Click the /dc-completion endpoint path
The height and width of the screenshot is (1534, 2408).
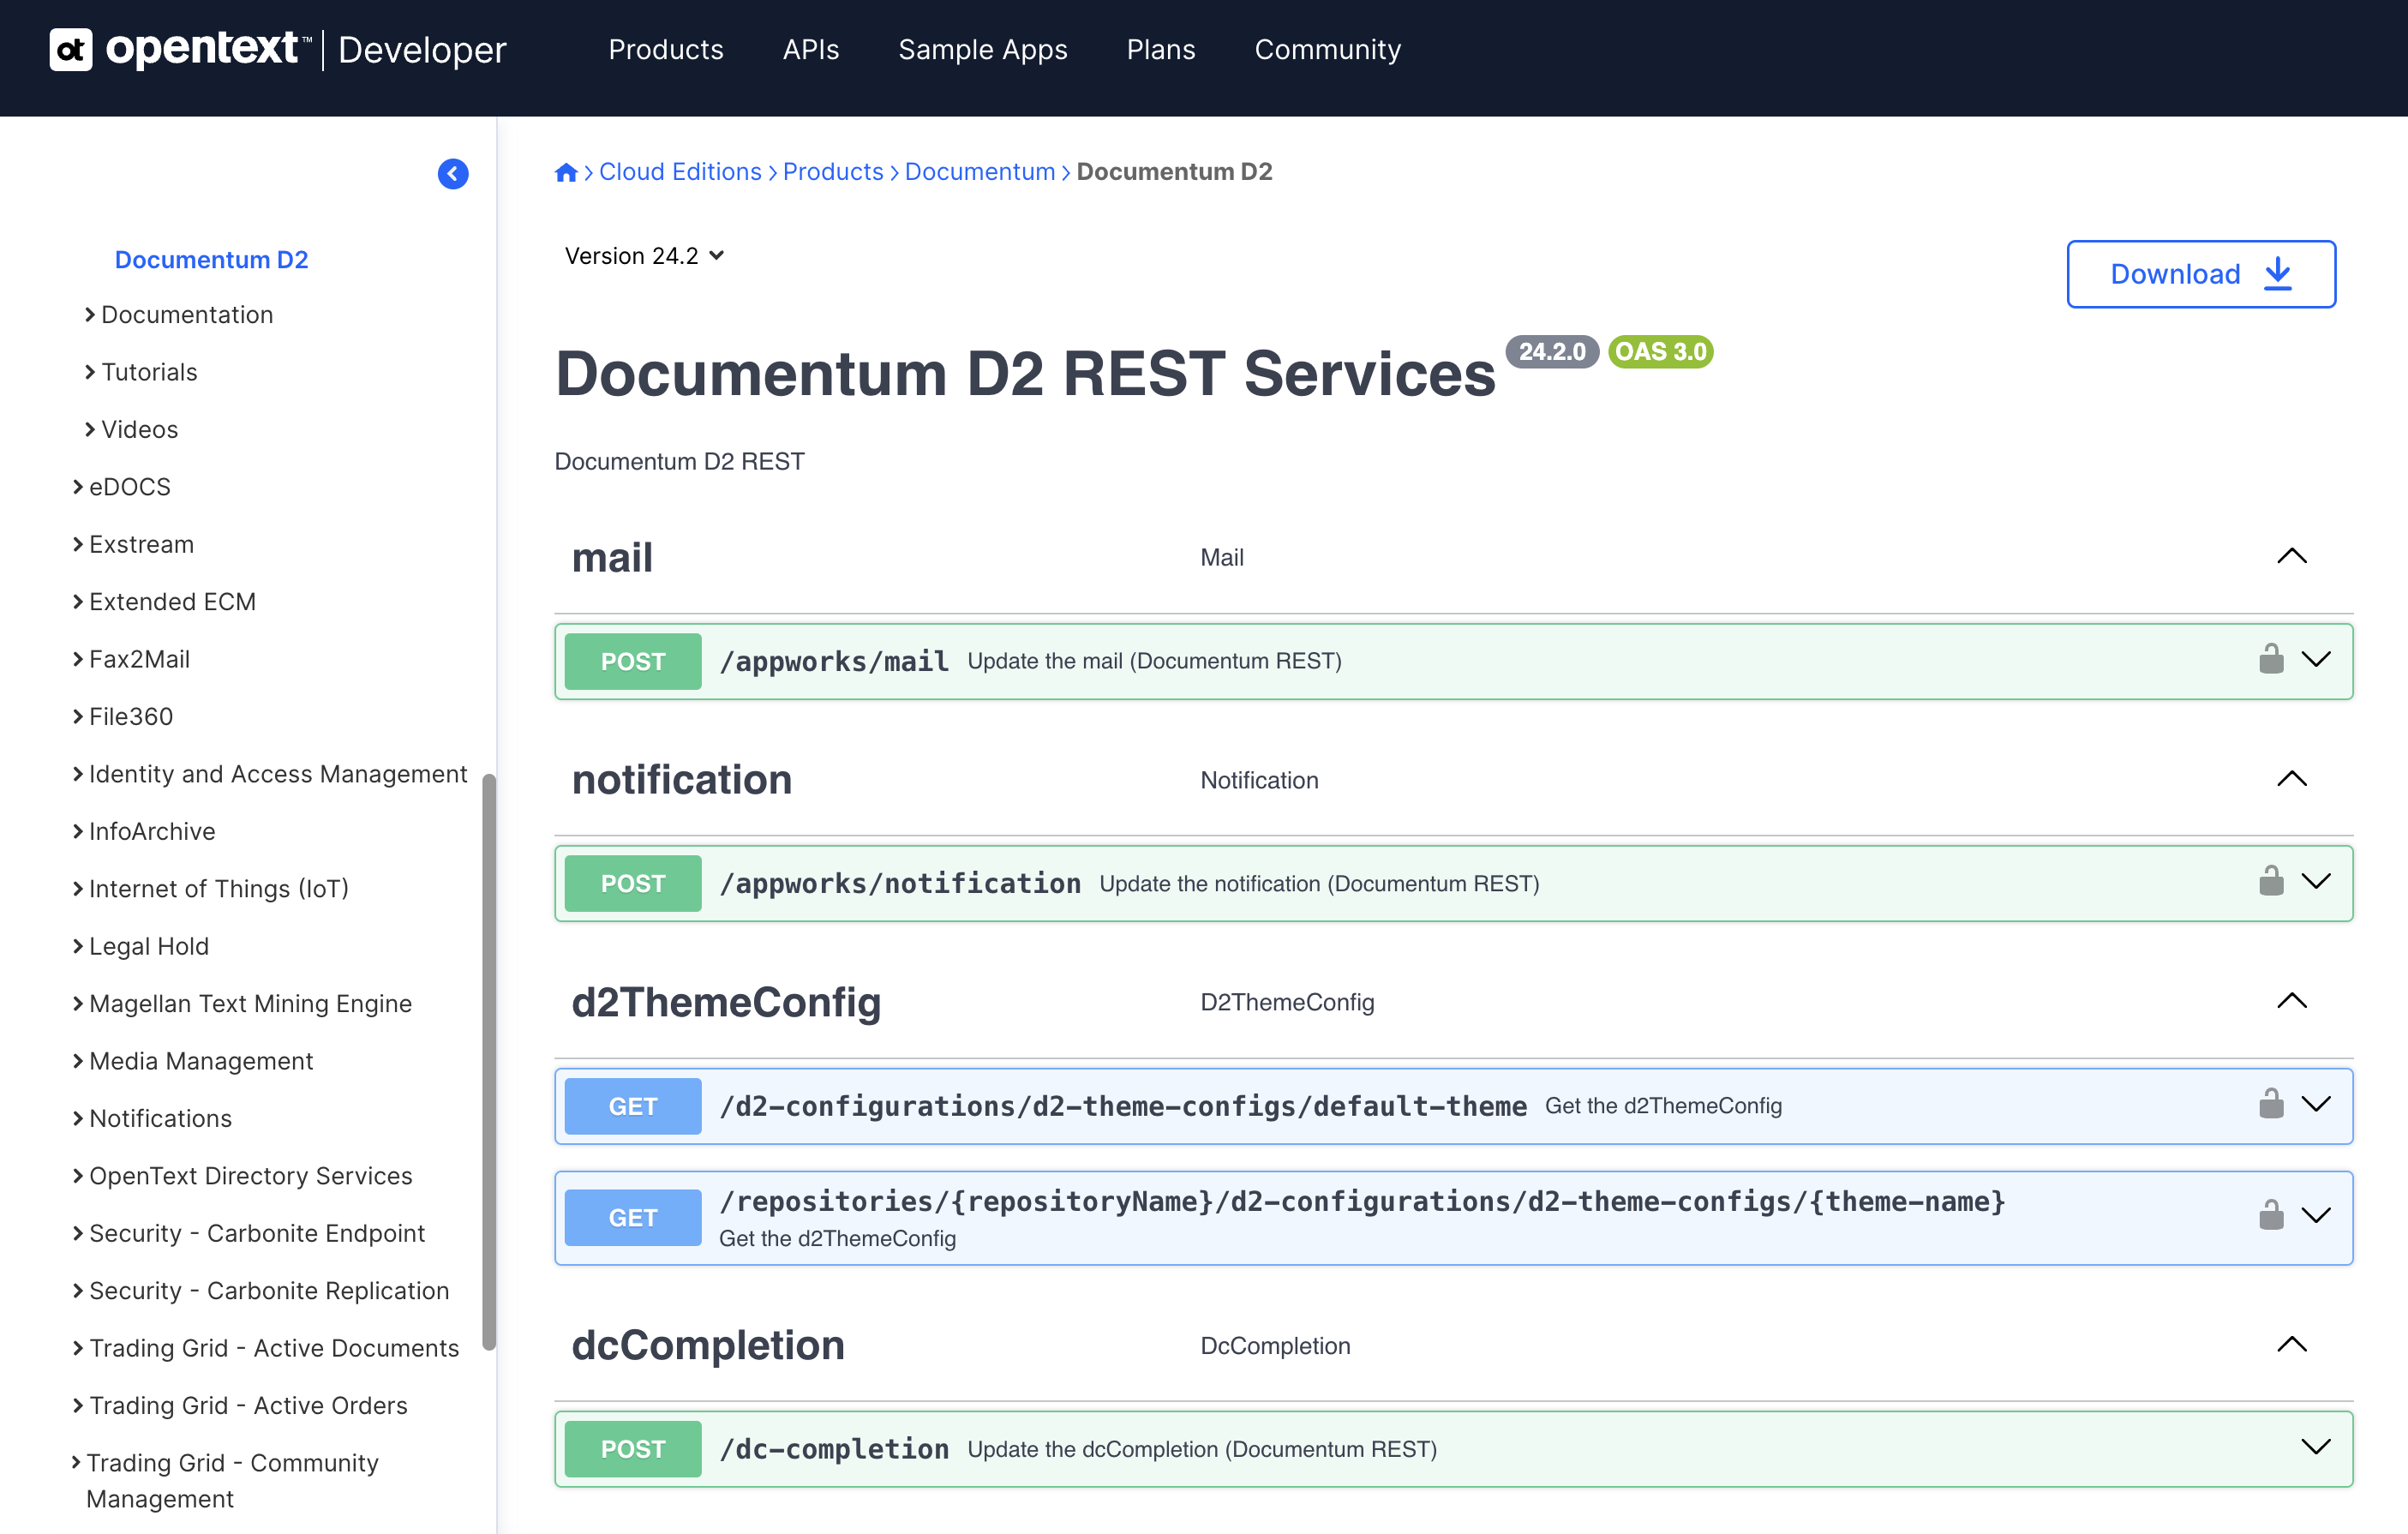pyautogui.click(x=834, y=1449)
